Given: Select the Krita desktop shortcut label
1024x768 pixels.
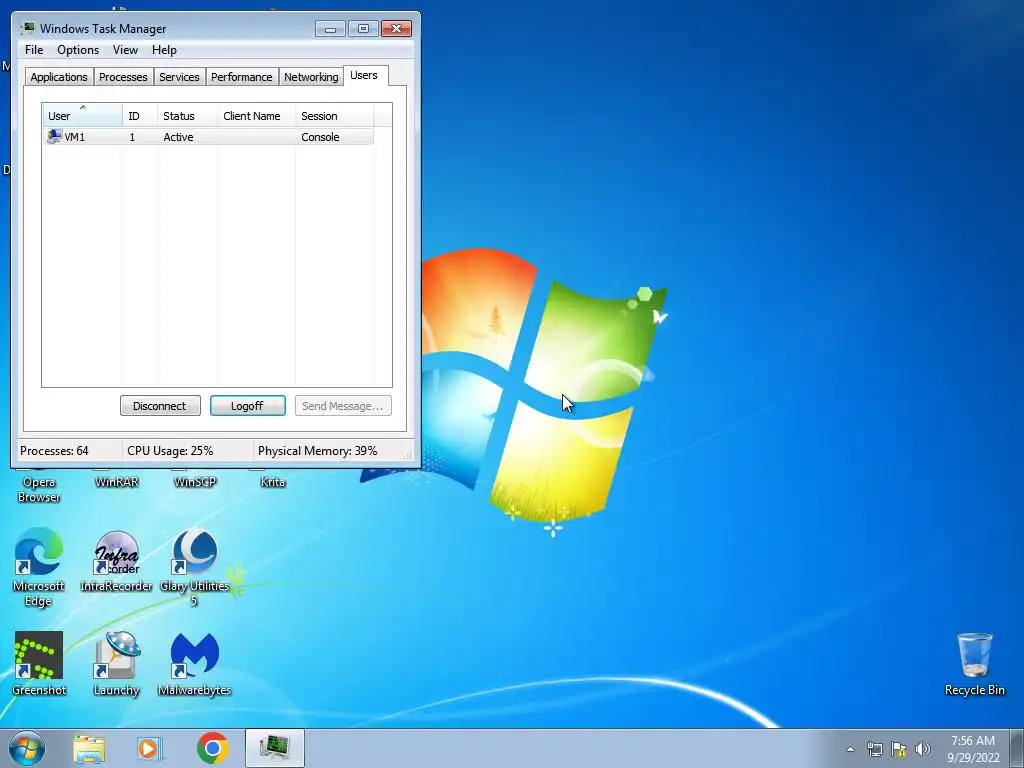Looking at the screenshot, I should 273,482.
